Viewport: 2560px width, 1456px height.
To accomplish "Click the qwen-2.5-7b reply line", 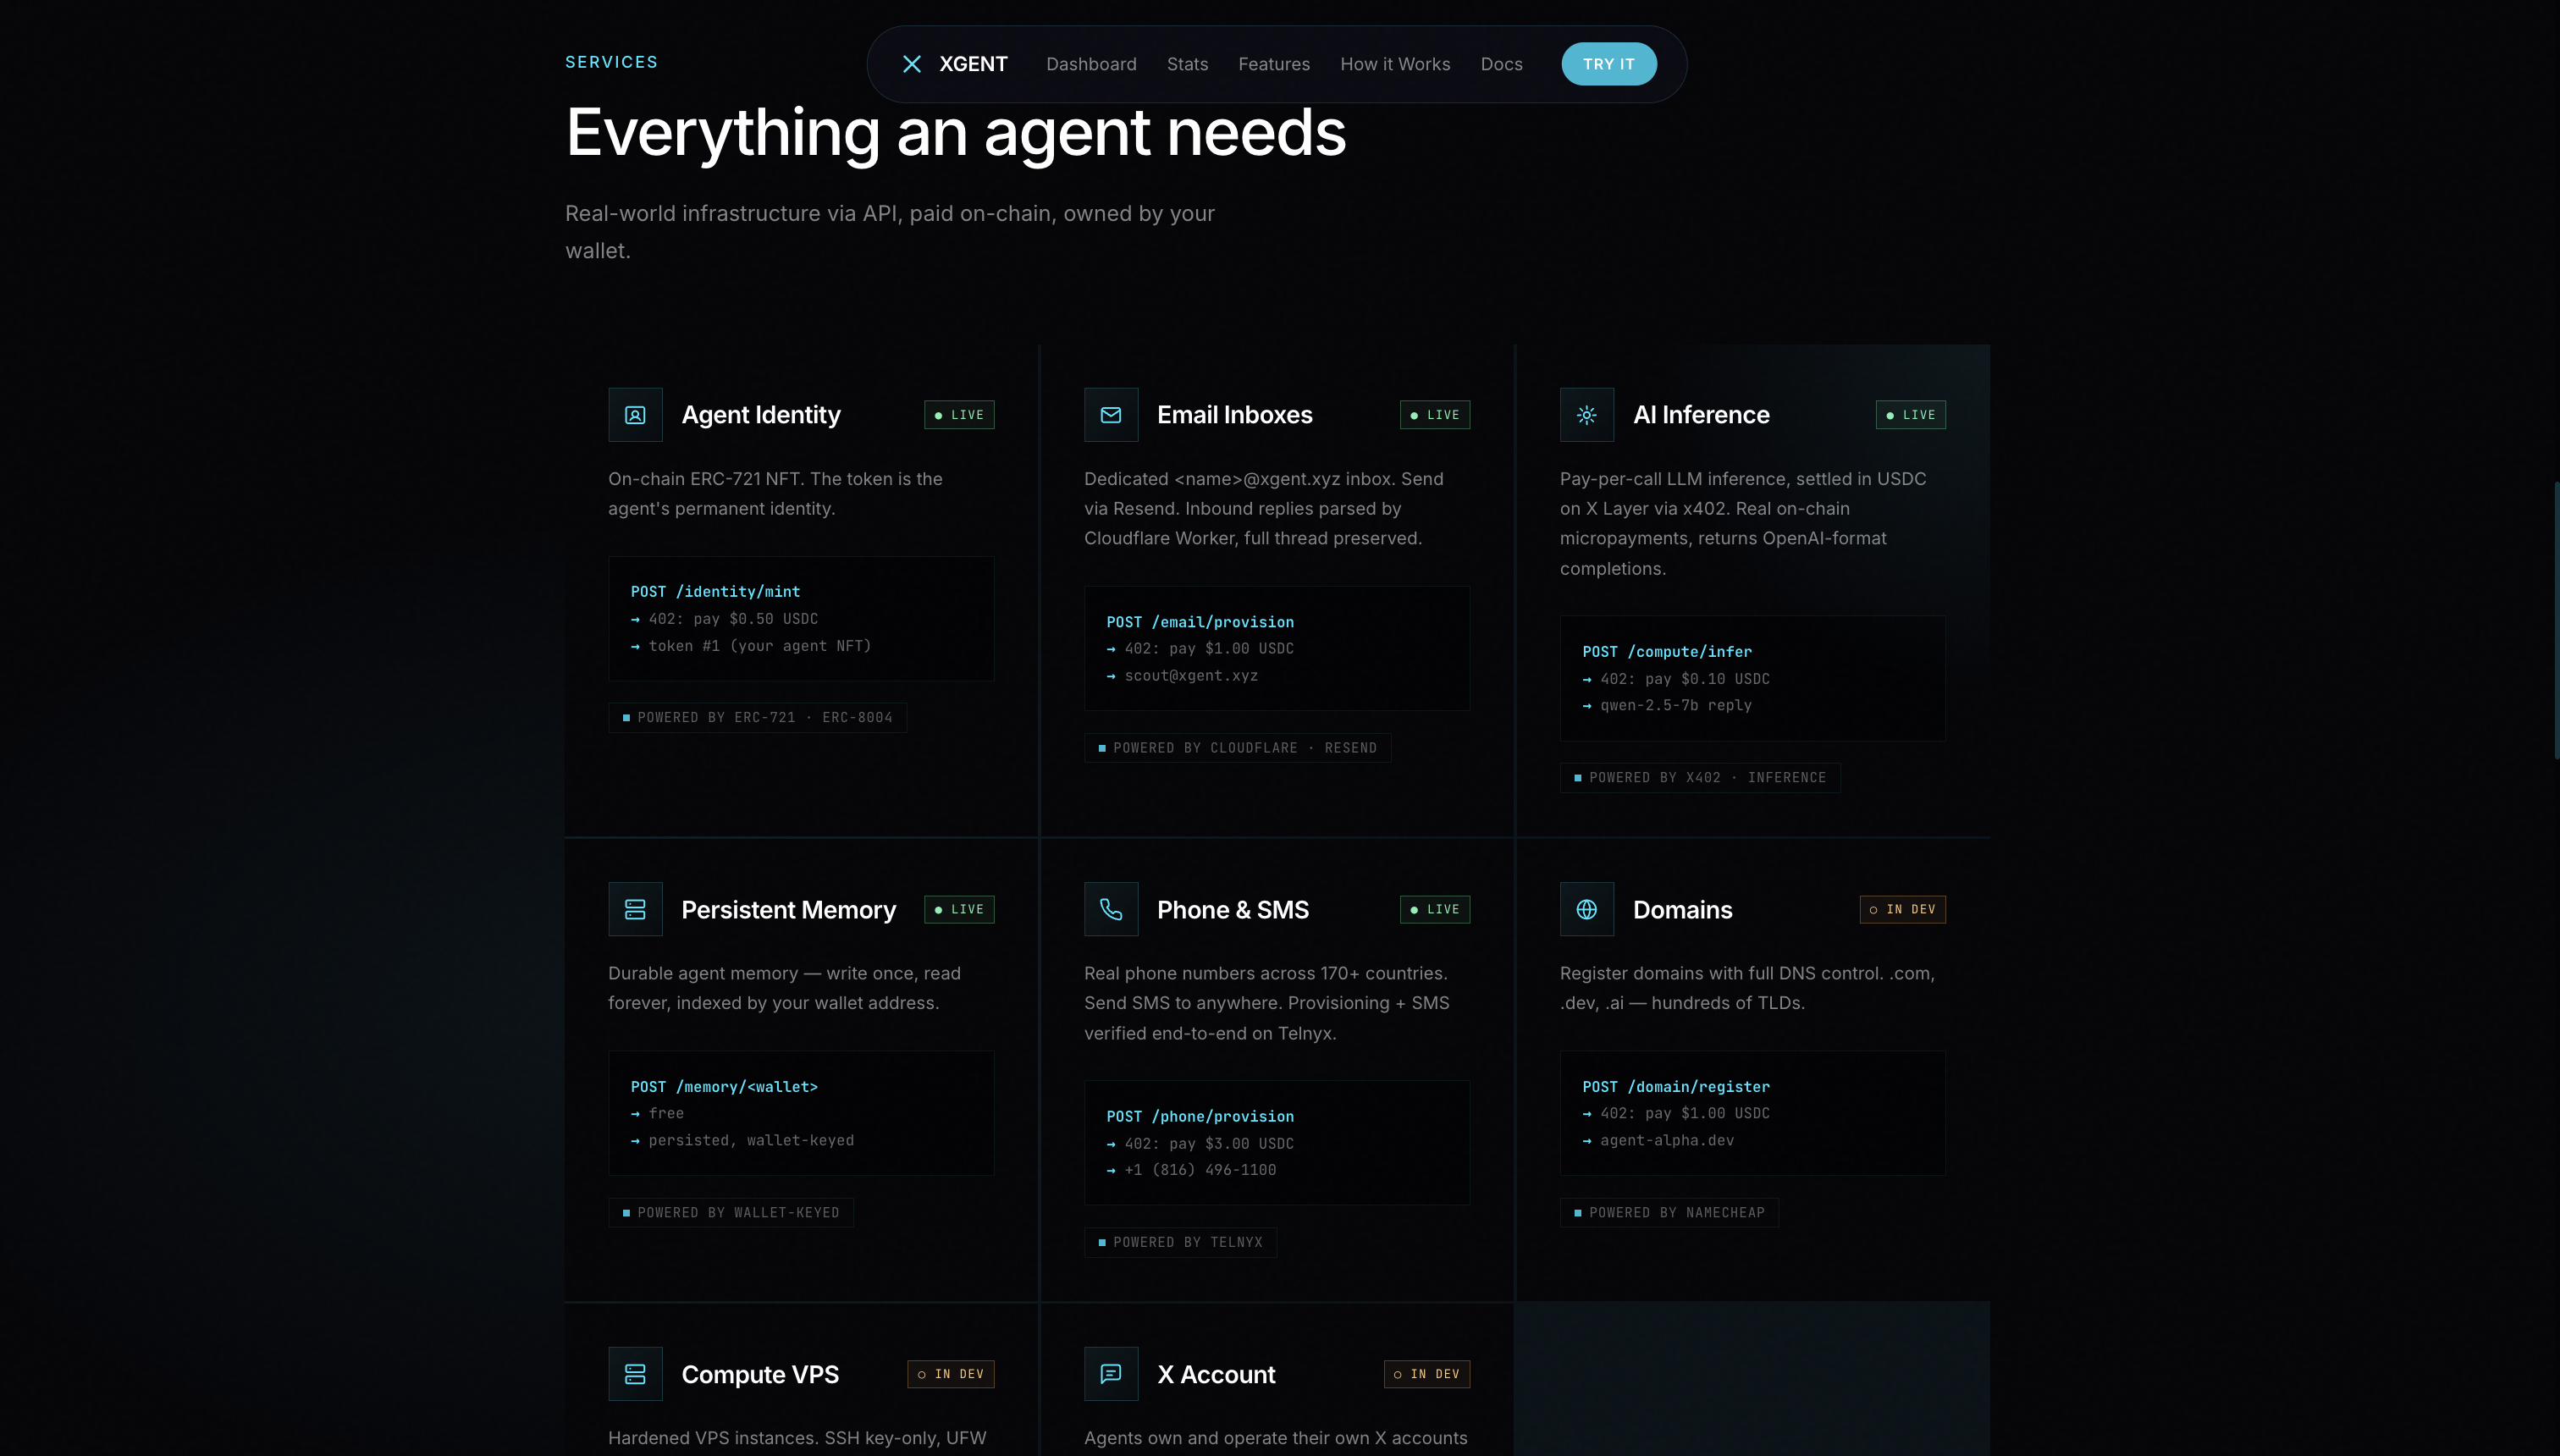I will (1667, 706).
